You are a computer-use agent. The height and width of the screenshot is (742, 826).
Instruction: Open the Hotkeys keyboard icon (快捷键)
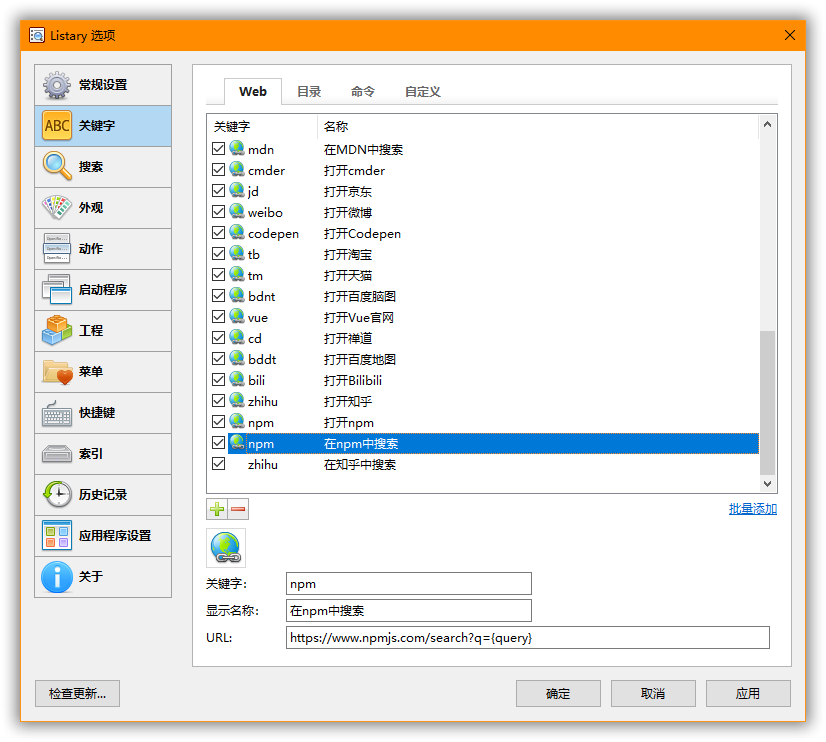click(57, 412)
